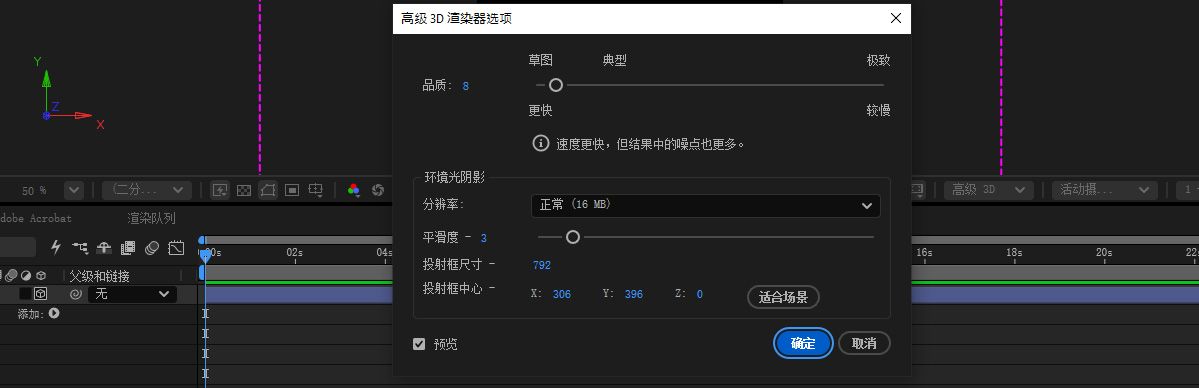Click the 取消 button

click(864, 344)
